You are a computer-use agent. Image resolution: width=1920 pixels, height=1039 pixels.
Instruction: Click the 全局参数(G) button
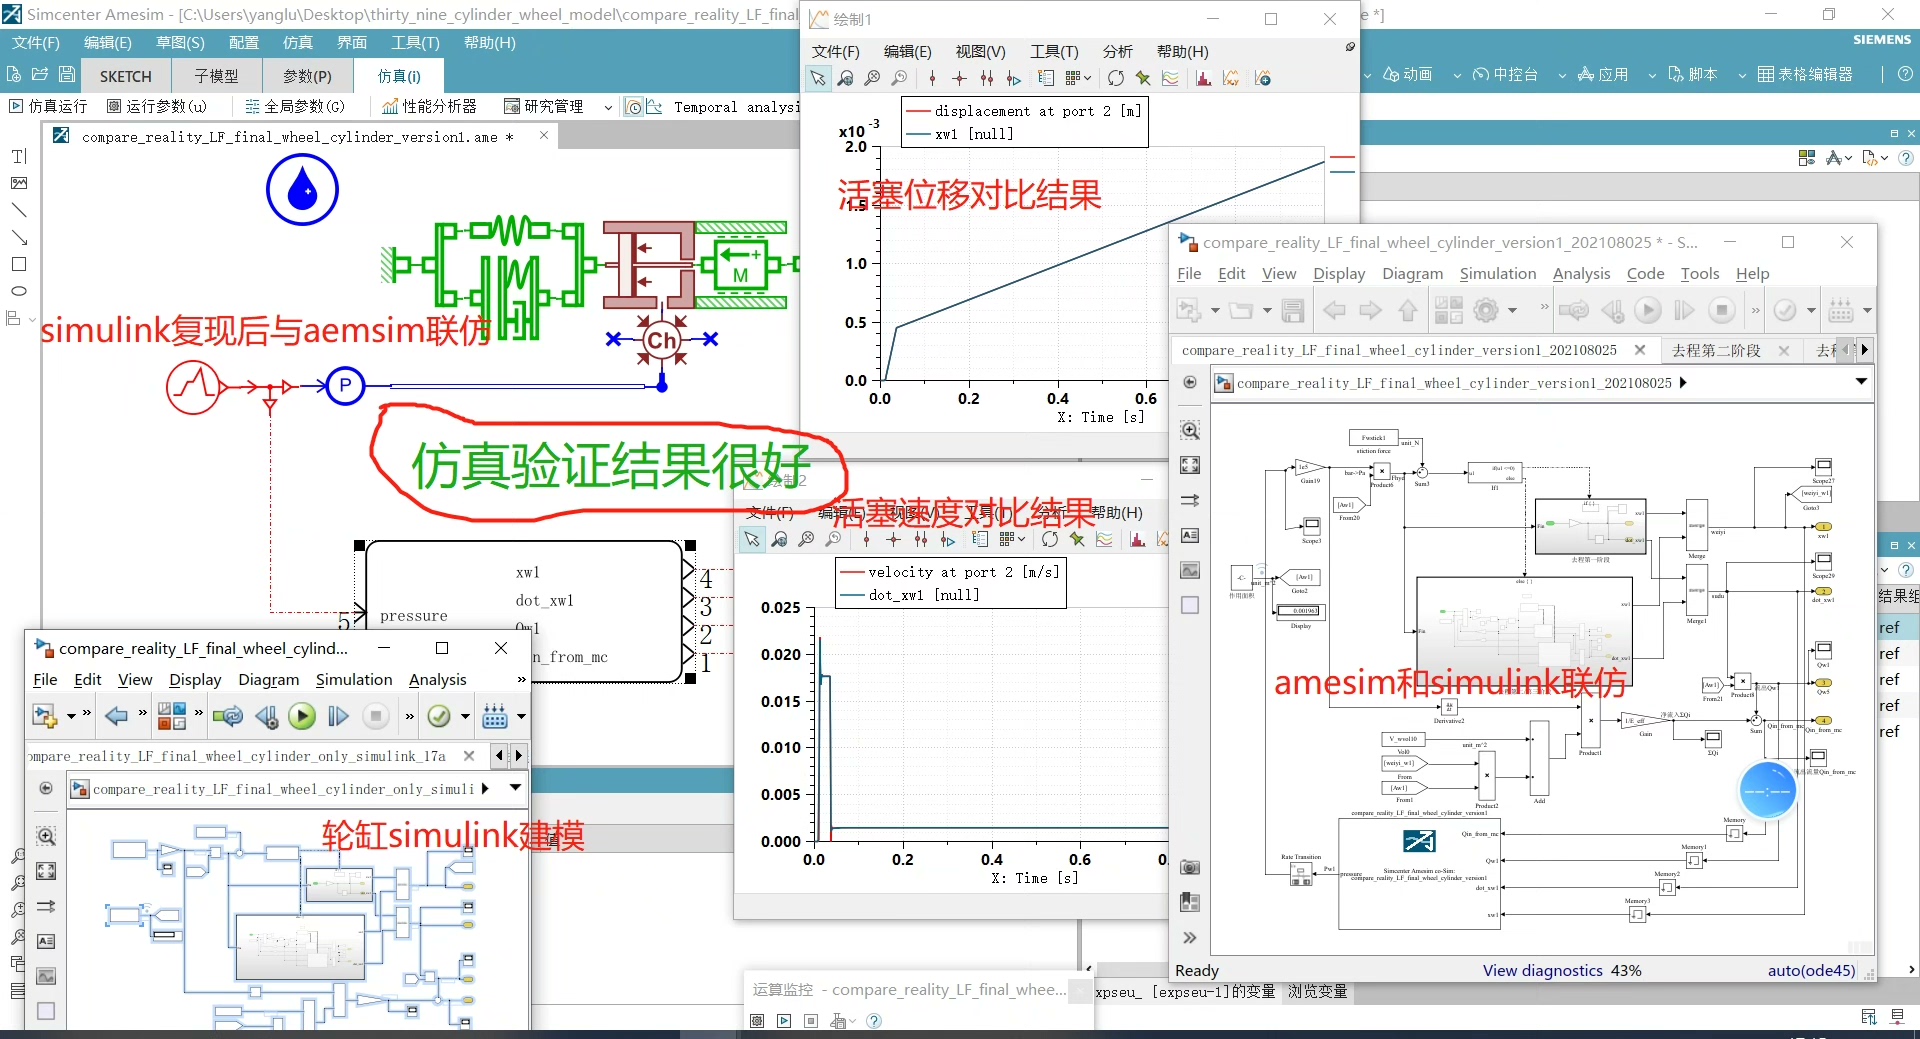coord(294,106)
